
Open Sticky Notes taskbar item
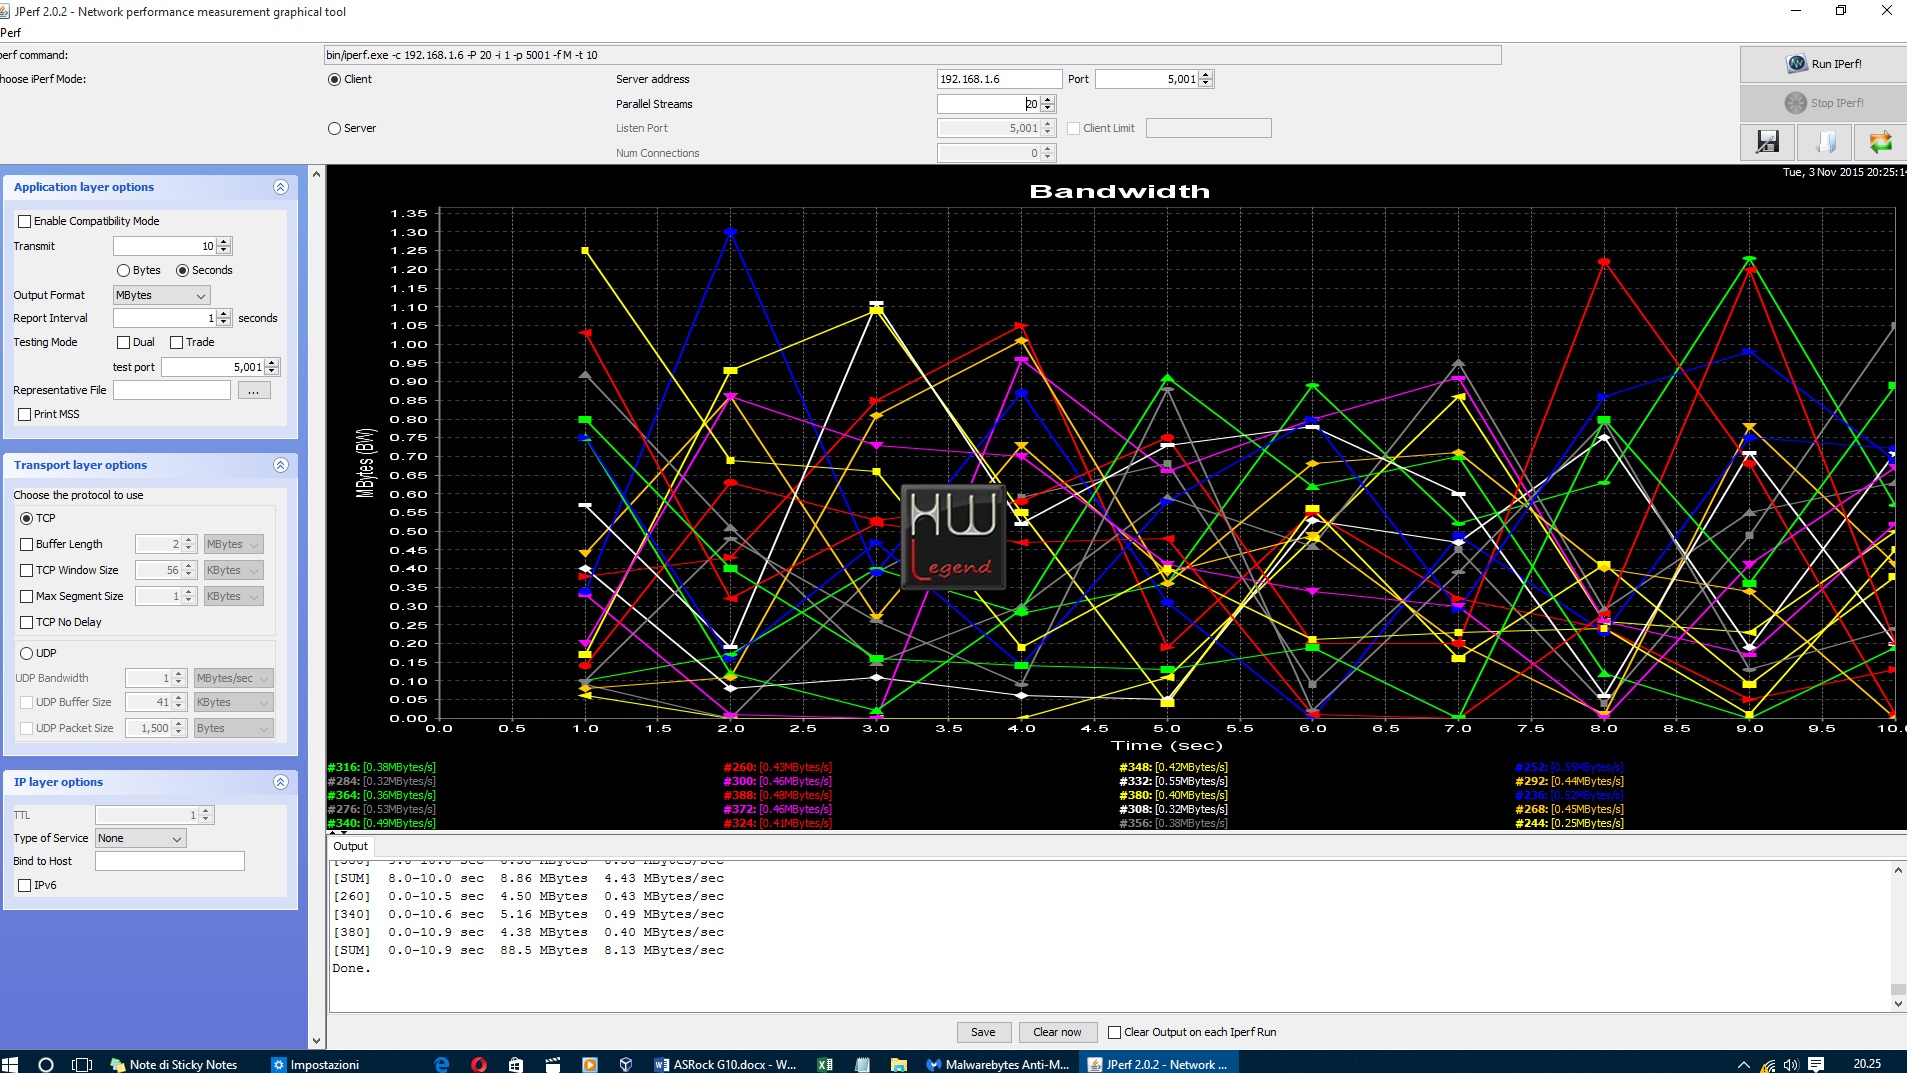[175, 1064]
